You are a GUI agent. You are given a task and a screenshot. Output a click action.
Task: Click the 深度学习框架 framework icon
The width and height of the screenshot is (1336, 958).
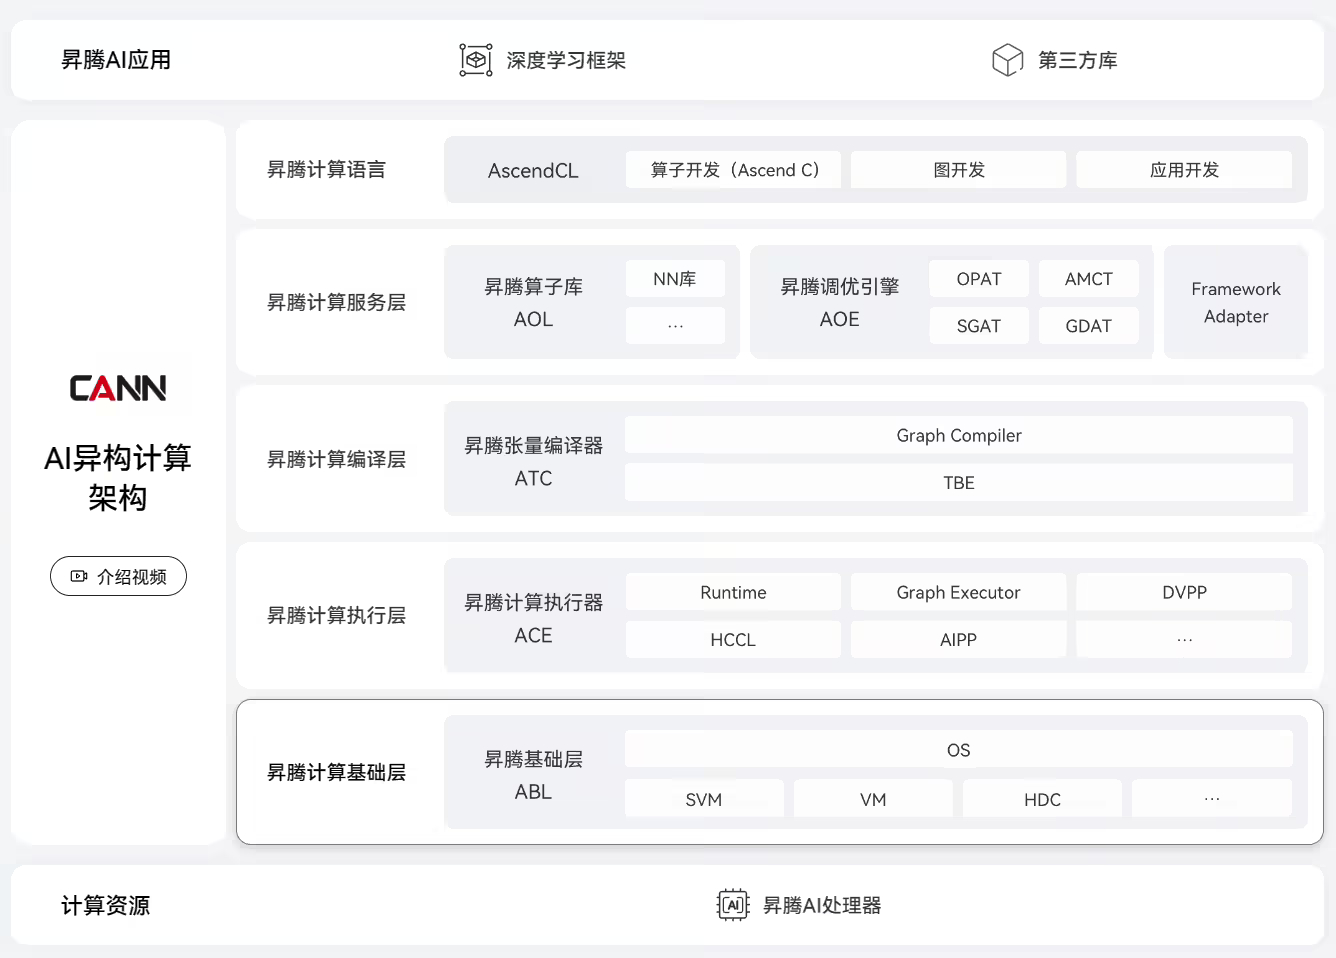coord(475,59)
